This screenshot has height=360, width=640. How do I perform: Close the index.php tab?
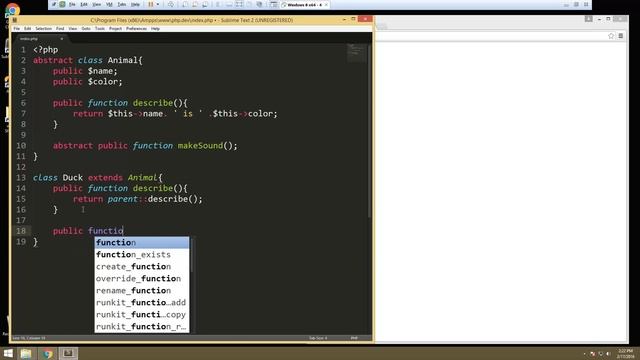62,39
